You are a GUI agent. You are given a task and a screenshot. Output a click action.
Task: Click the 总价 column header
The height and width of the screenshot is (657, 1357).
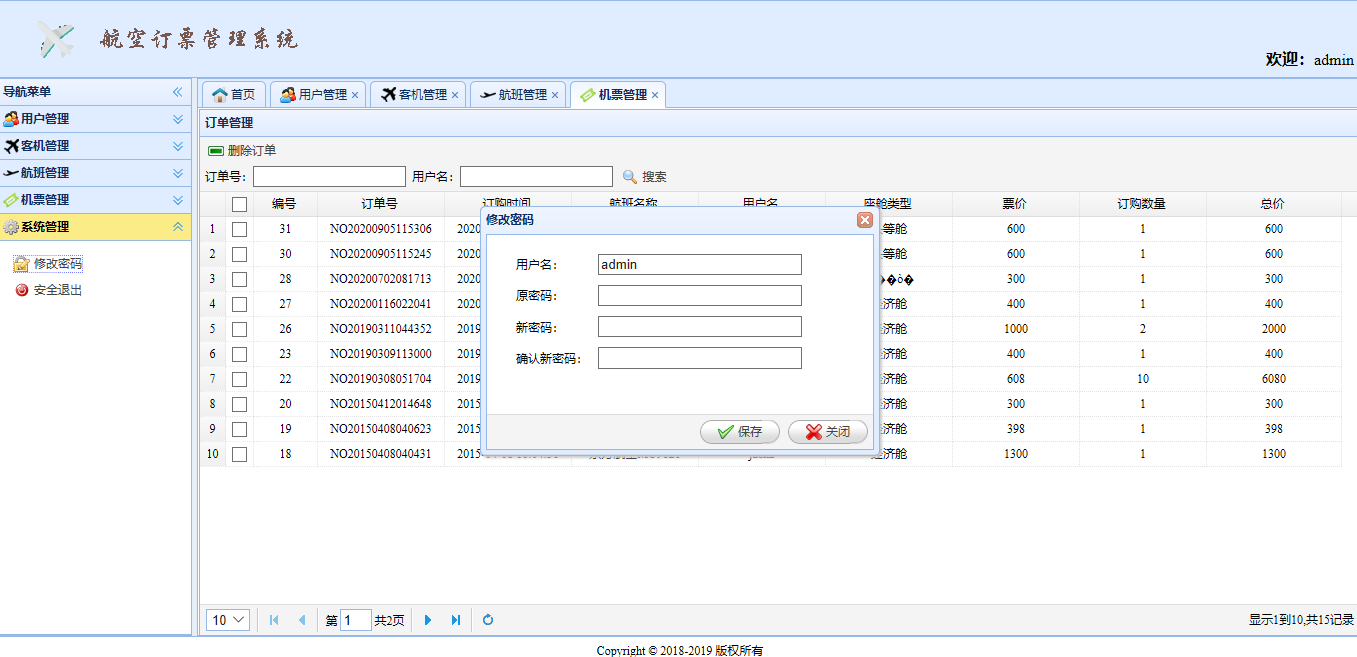tap(1273, 204)
